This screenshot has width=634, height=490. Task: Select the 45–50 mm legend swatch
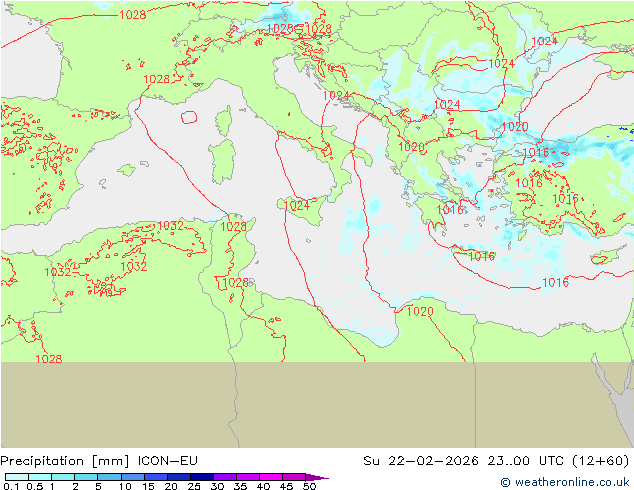(294, 477)
